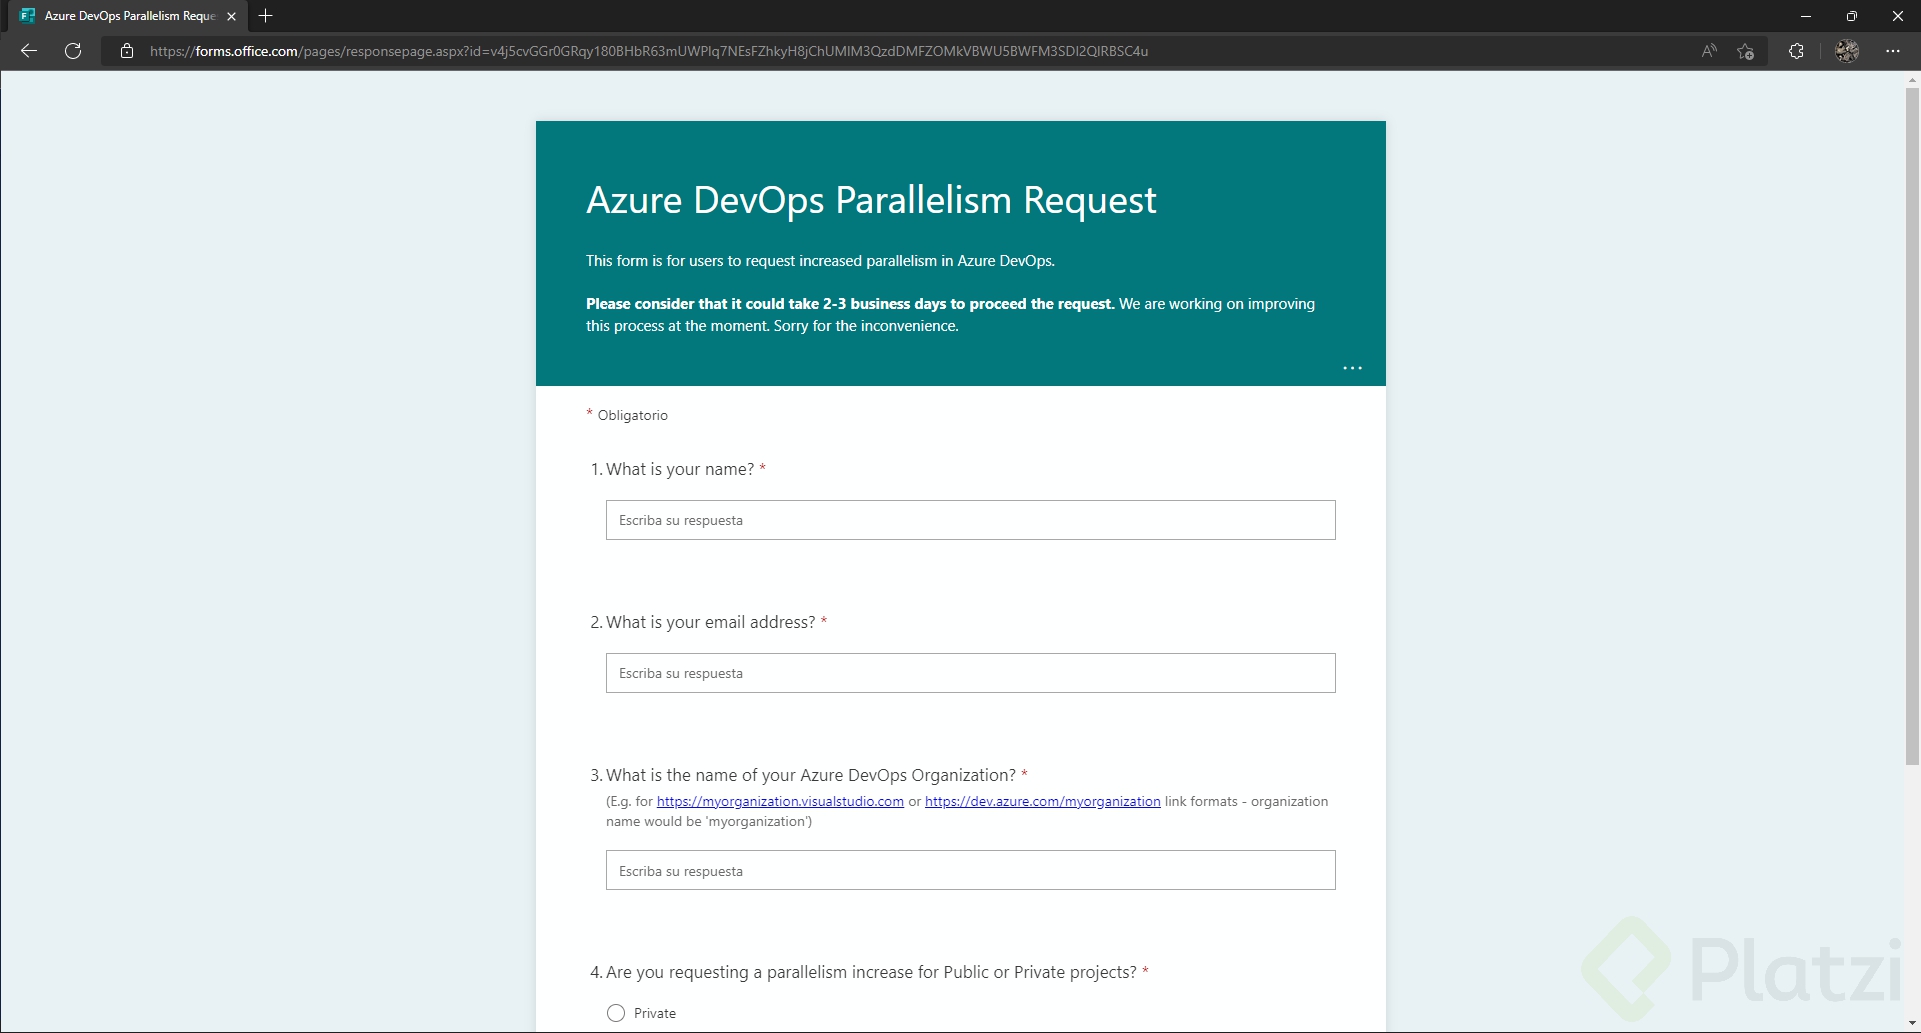Screen dimensions: 1921x1033
Task: Activate the Read Aloud icon
Action: pos(1709,51)
